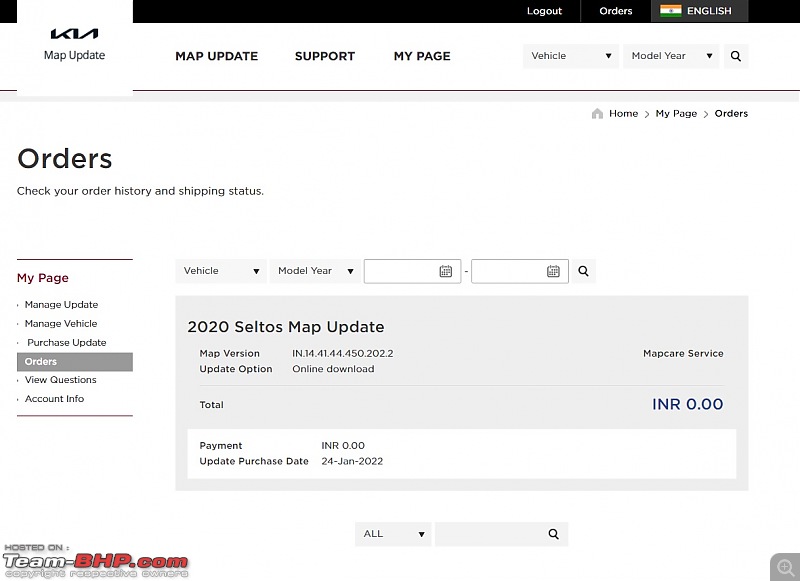Click the Kia Map Update logo
The image size is (800, 581).
click(74, 45)
